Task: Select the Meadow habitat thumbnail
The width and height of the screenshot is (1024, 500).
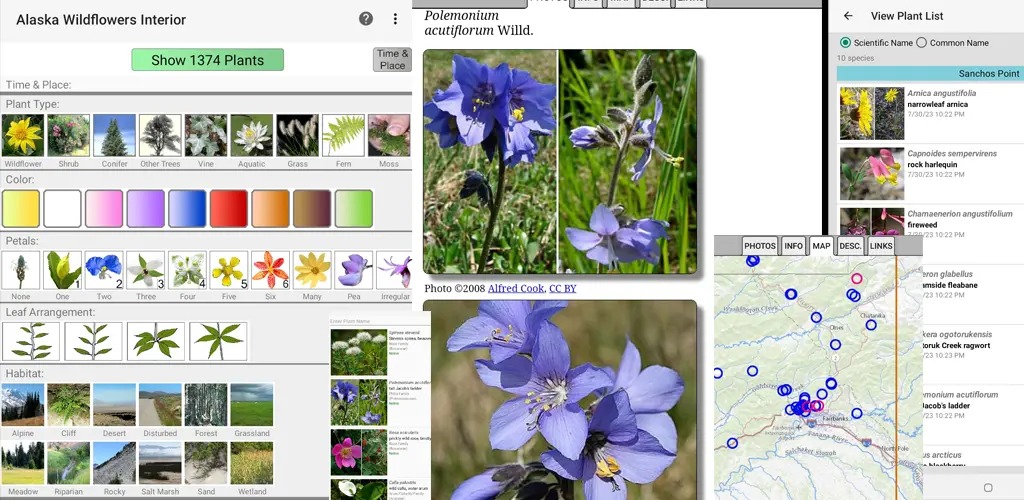Action: (x=23, y=463)
